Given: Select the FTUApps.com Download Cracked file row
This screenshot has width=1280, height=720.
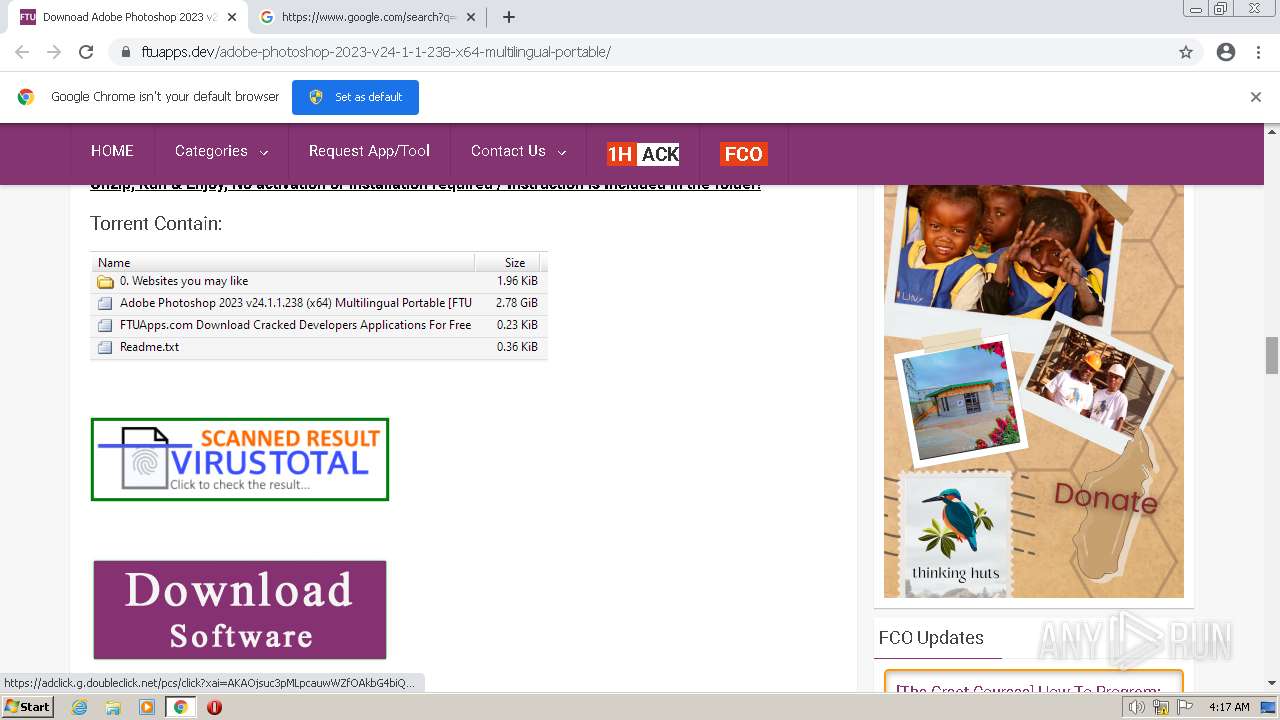Looking at the screenshot, I should click(x=319, y=325).
